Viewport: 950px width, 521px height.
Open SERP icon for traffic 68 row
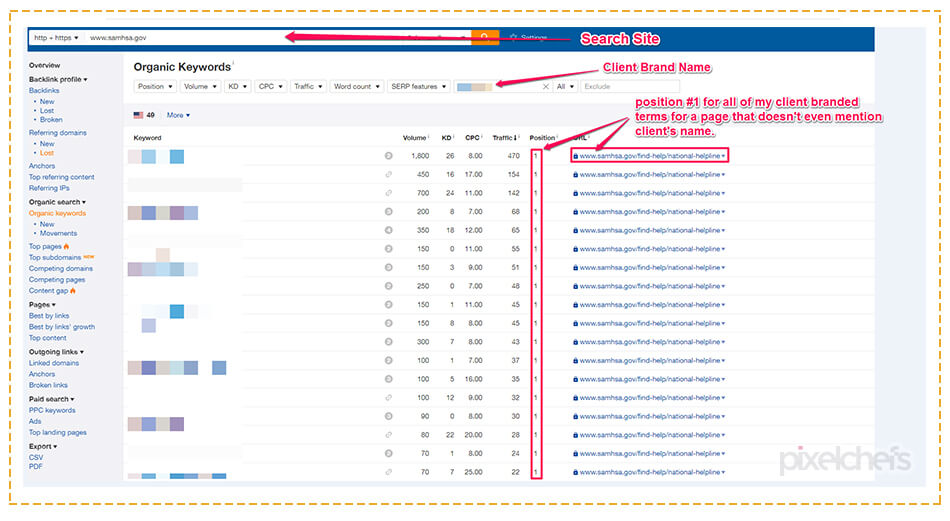[388, 211]
